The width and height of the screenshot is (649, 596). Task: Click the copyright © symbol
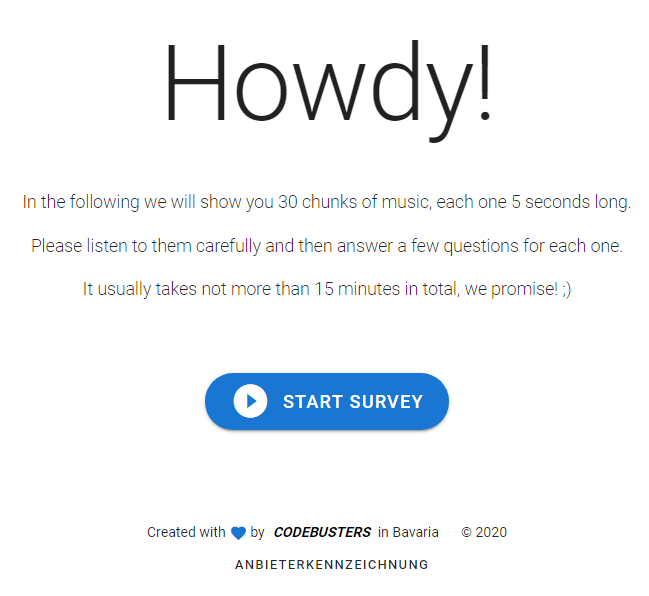[466, 532]
